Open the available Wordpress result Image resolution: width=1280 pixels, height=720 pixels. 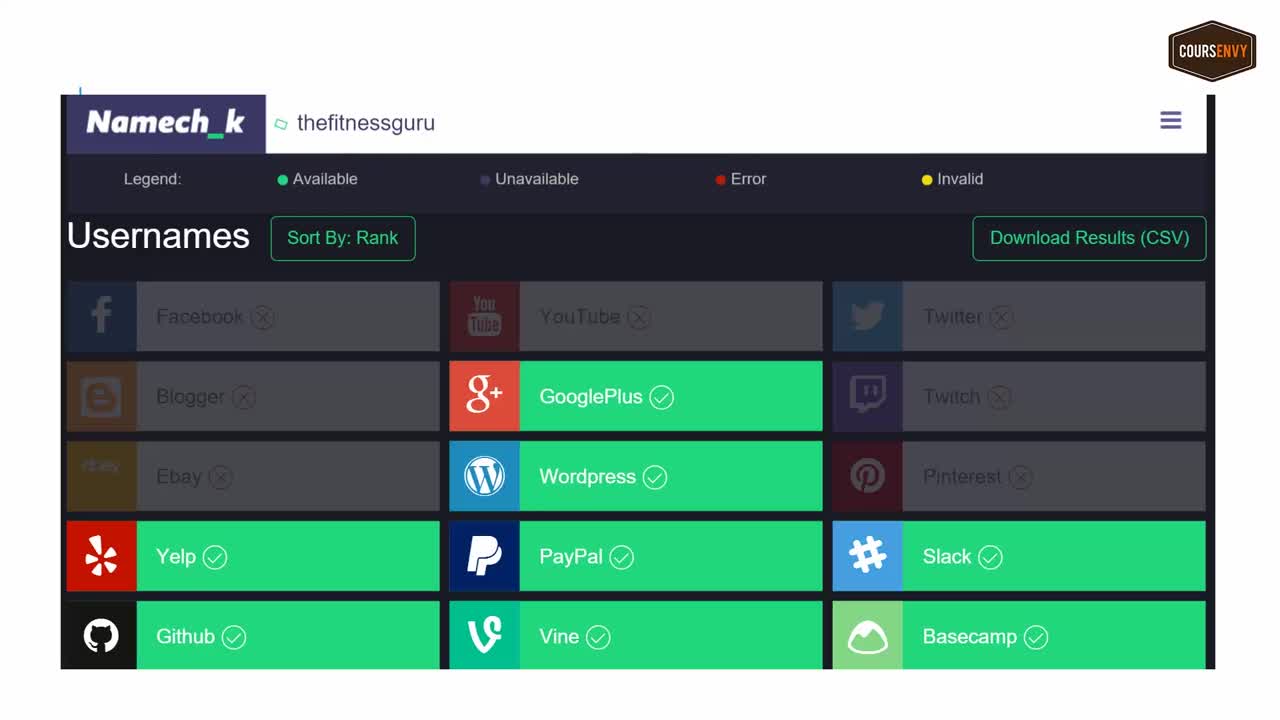pyautogui.click(x=636, y=476)
